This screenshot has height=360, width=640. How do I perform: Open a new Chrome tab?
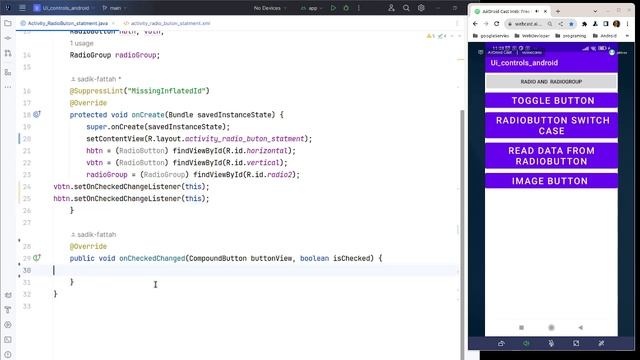pos(558,11)
